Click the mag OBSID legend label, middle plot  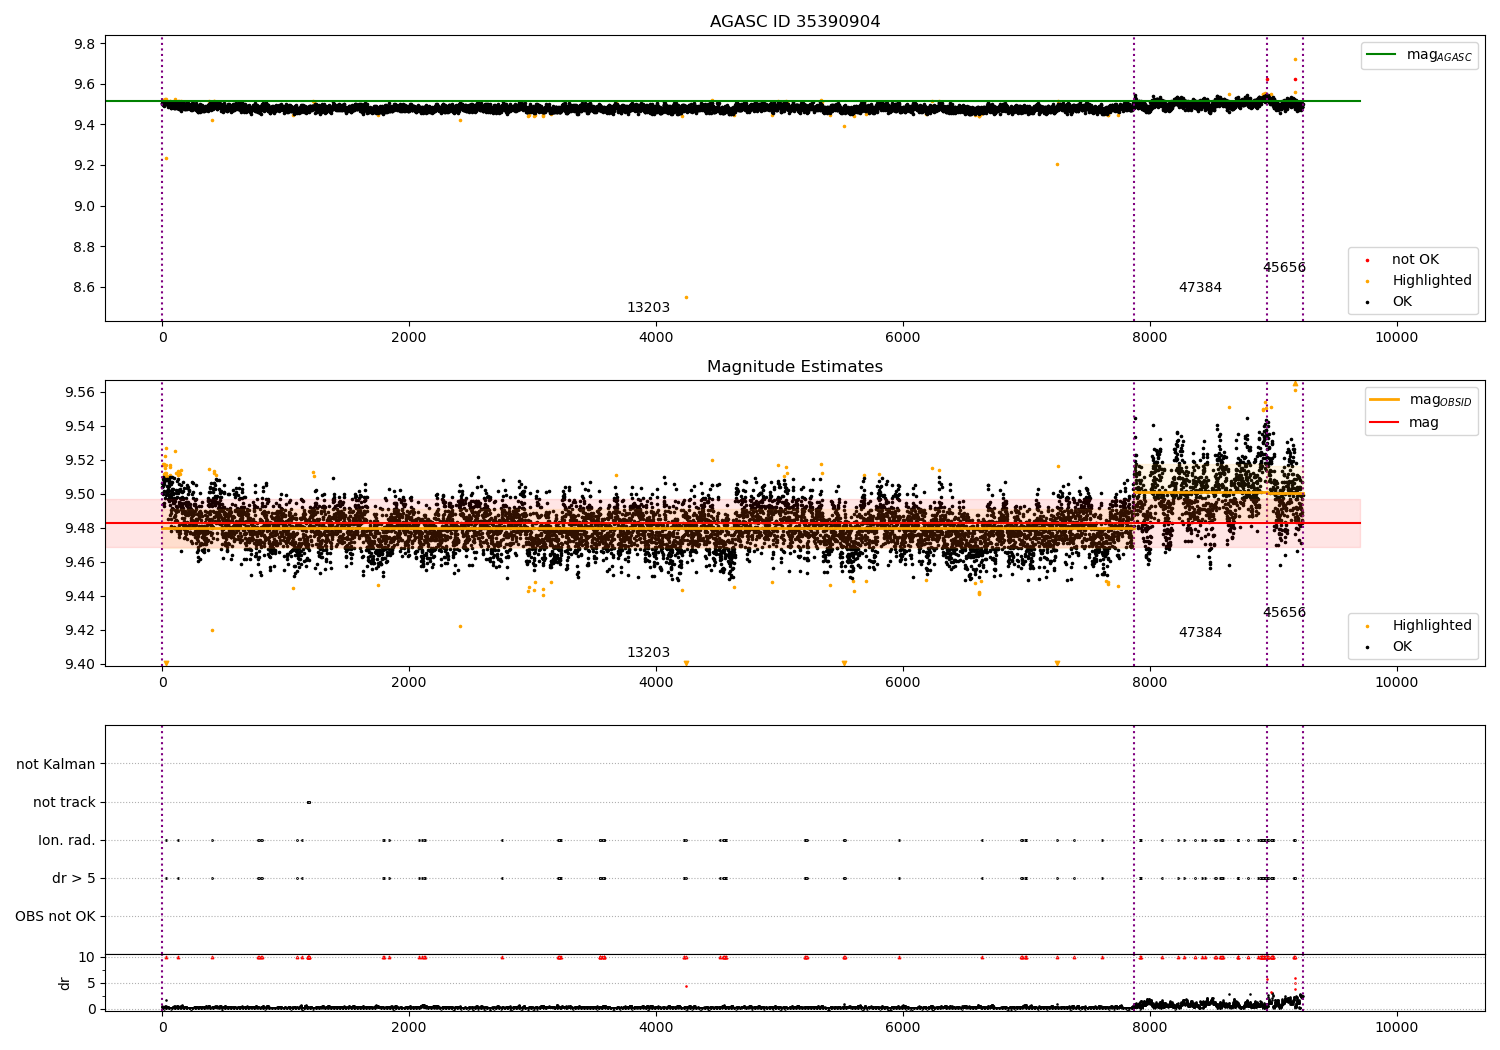click(1440, 400)
